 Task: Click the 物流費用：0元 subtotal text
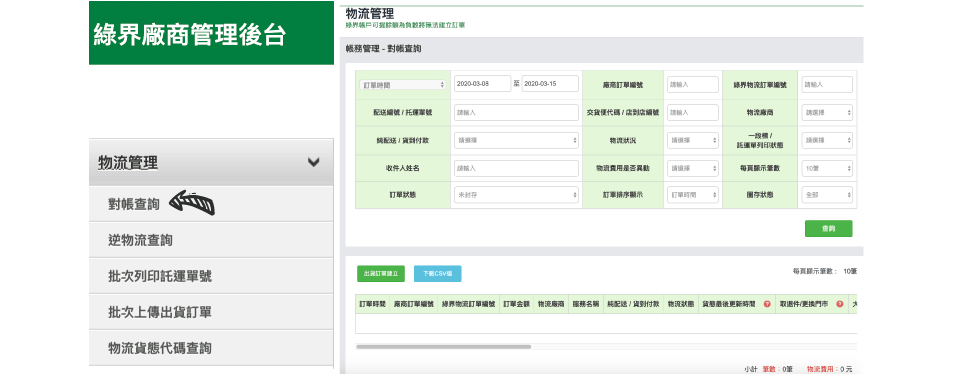[x=830, y=369]
